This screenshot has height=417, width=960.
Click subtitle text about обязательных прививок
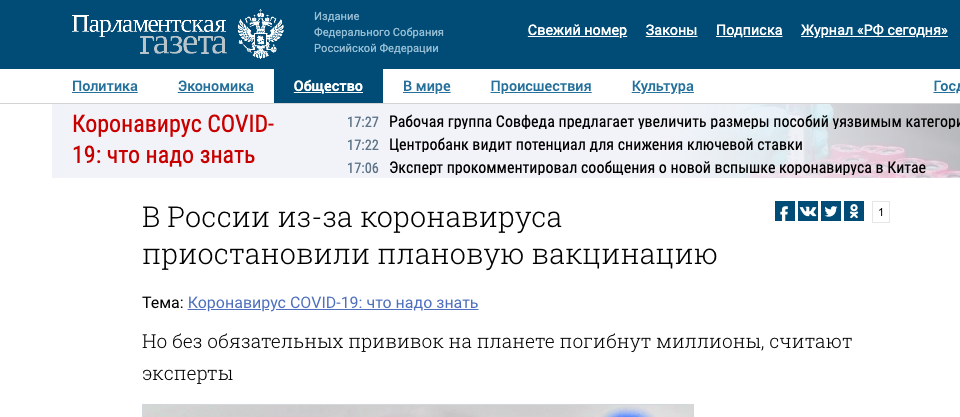click(x=497, y=357)
